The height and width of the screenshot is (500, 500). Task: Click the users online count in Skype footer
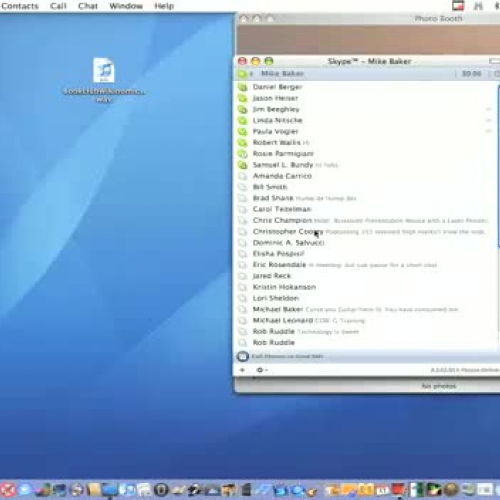coord(465,370)
